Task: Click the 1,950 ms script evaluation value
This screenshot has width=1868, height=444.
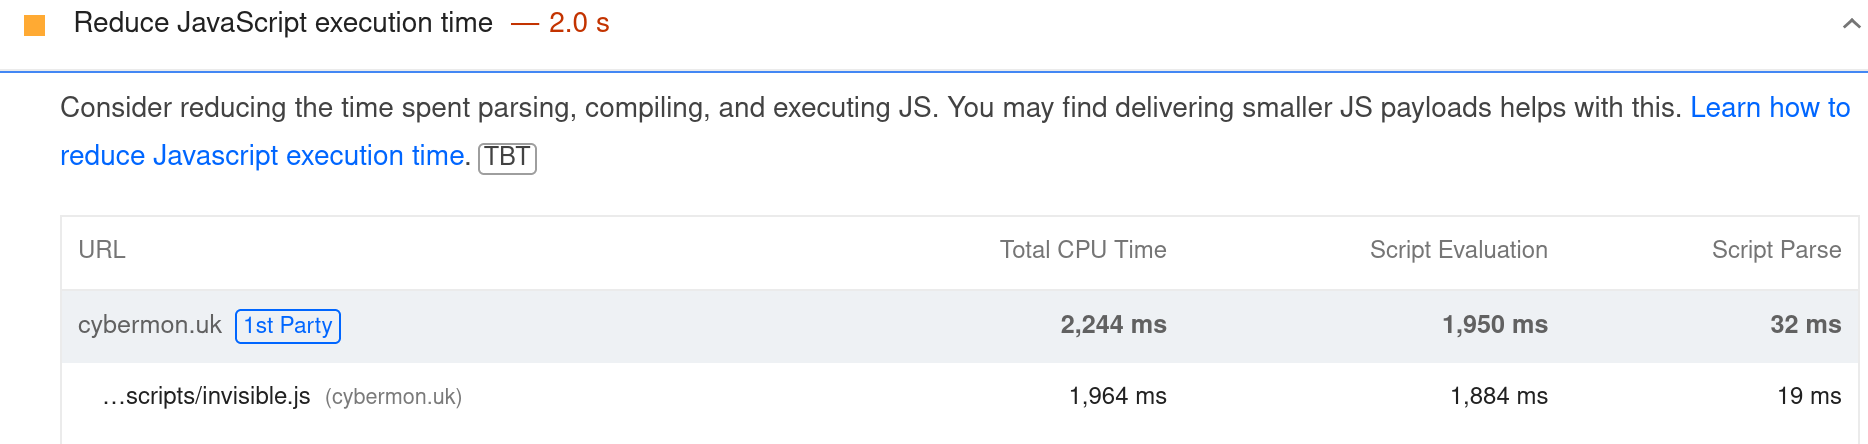Action: 1494,325
